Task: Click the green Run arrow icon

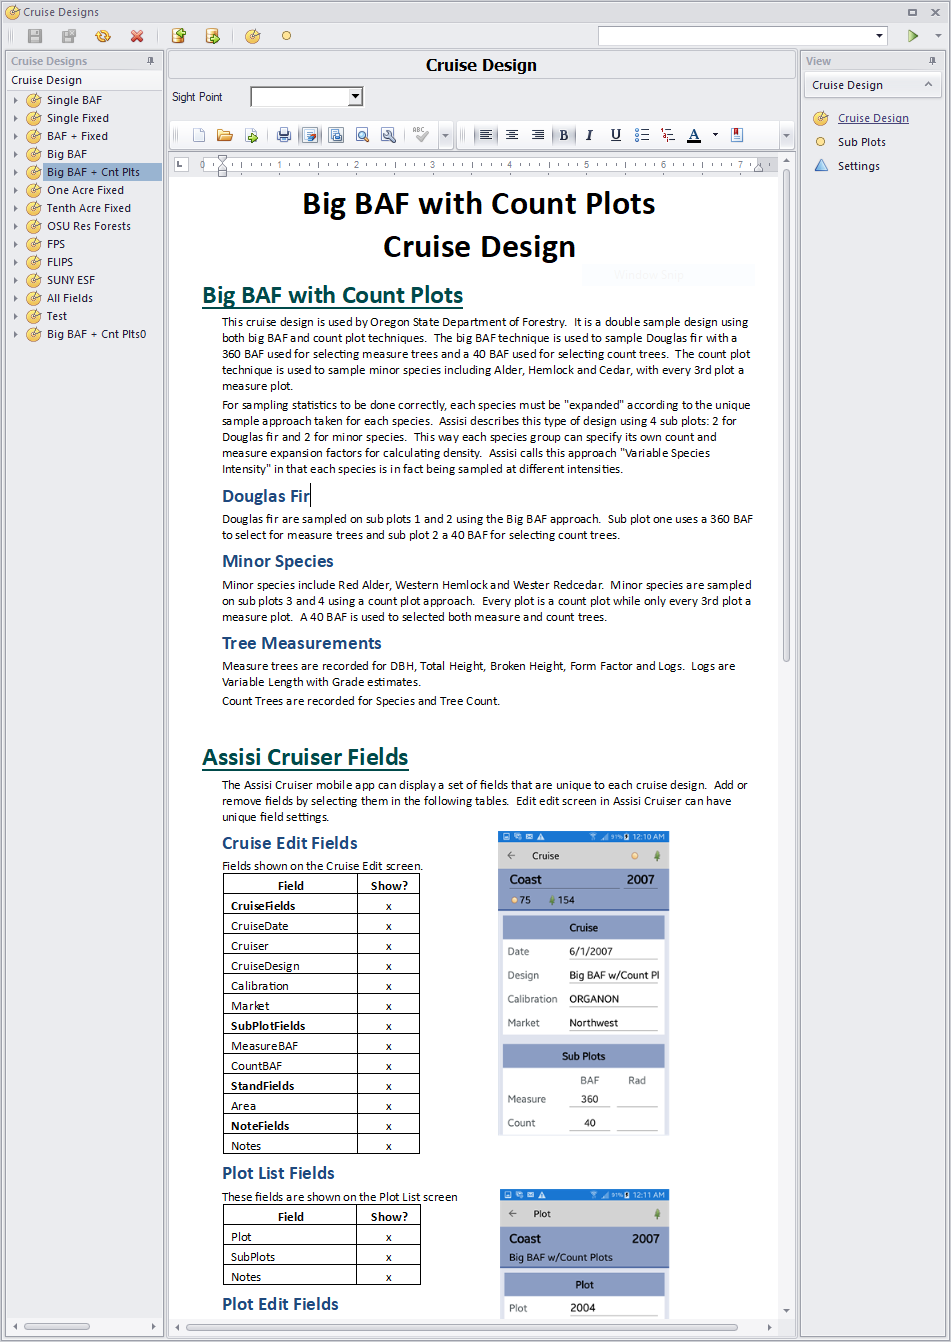Action: 912,36
